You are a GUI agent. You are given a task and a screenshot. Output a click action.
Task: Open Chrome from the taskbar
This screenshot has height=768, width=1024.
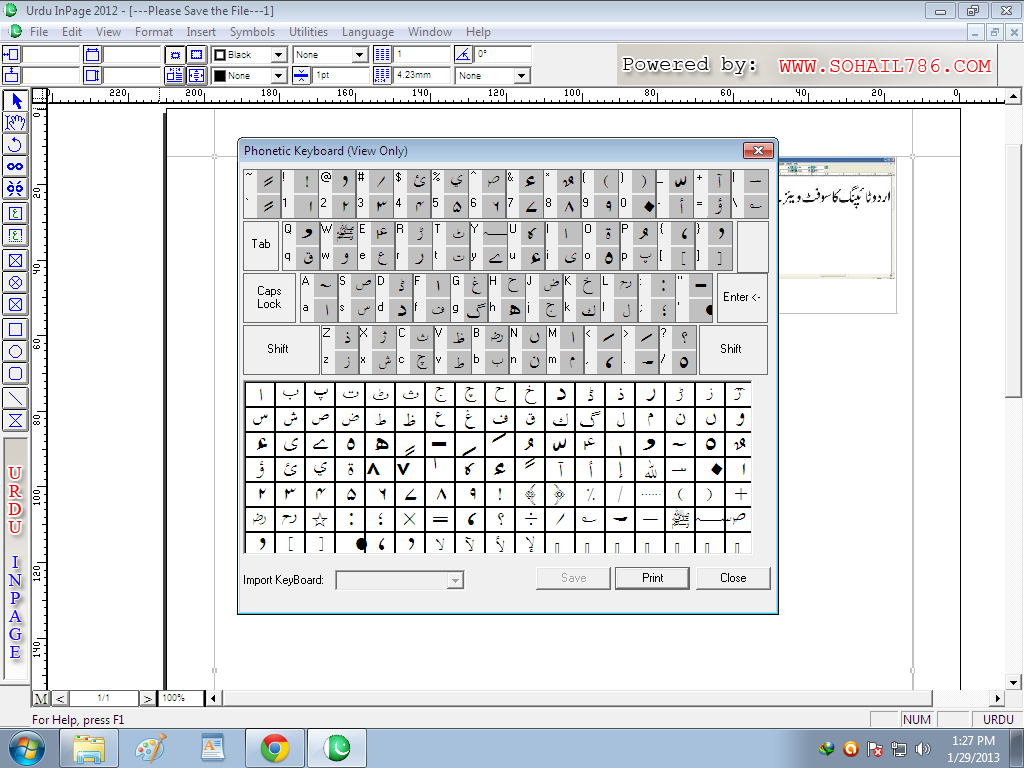[x=275, y=748]
